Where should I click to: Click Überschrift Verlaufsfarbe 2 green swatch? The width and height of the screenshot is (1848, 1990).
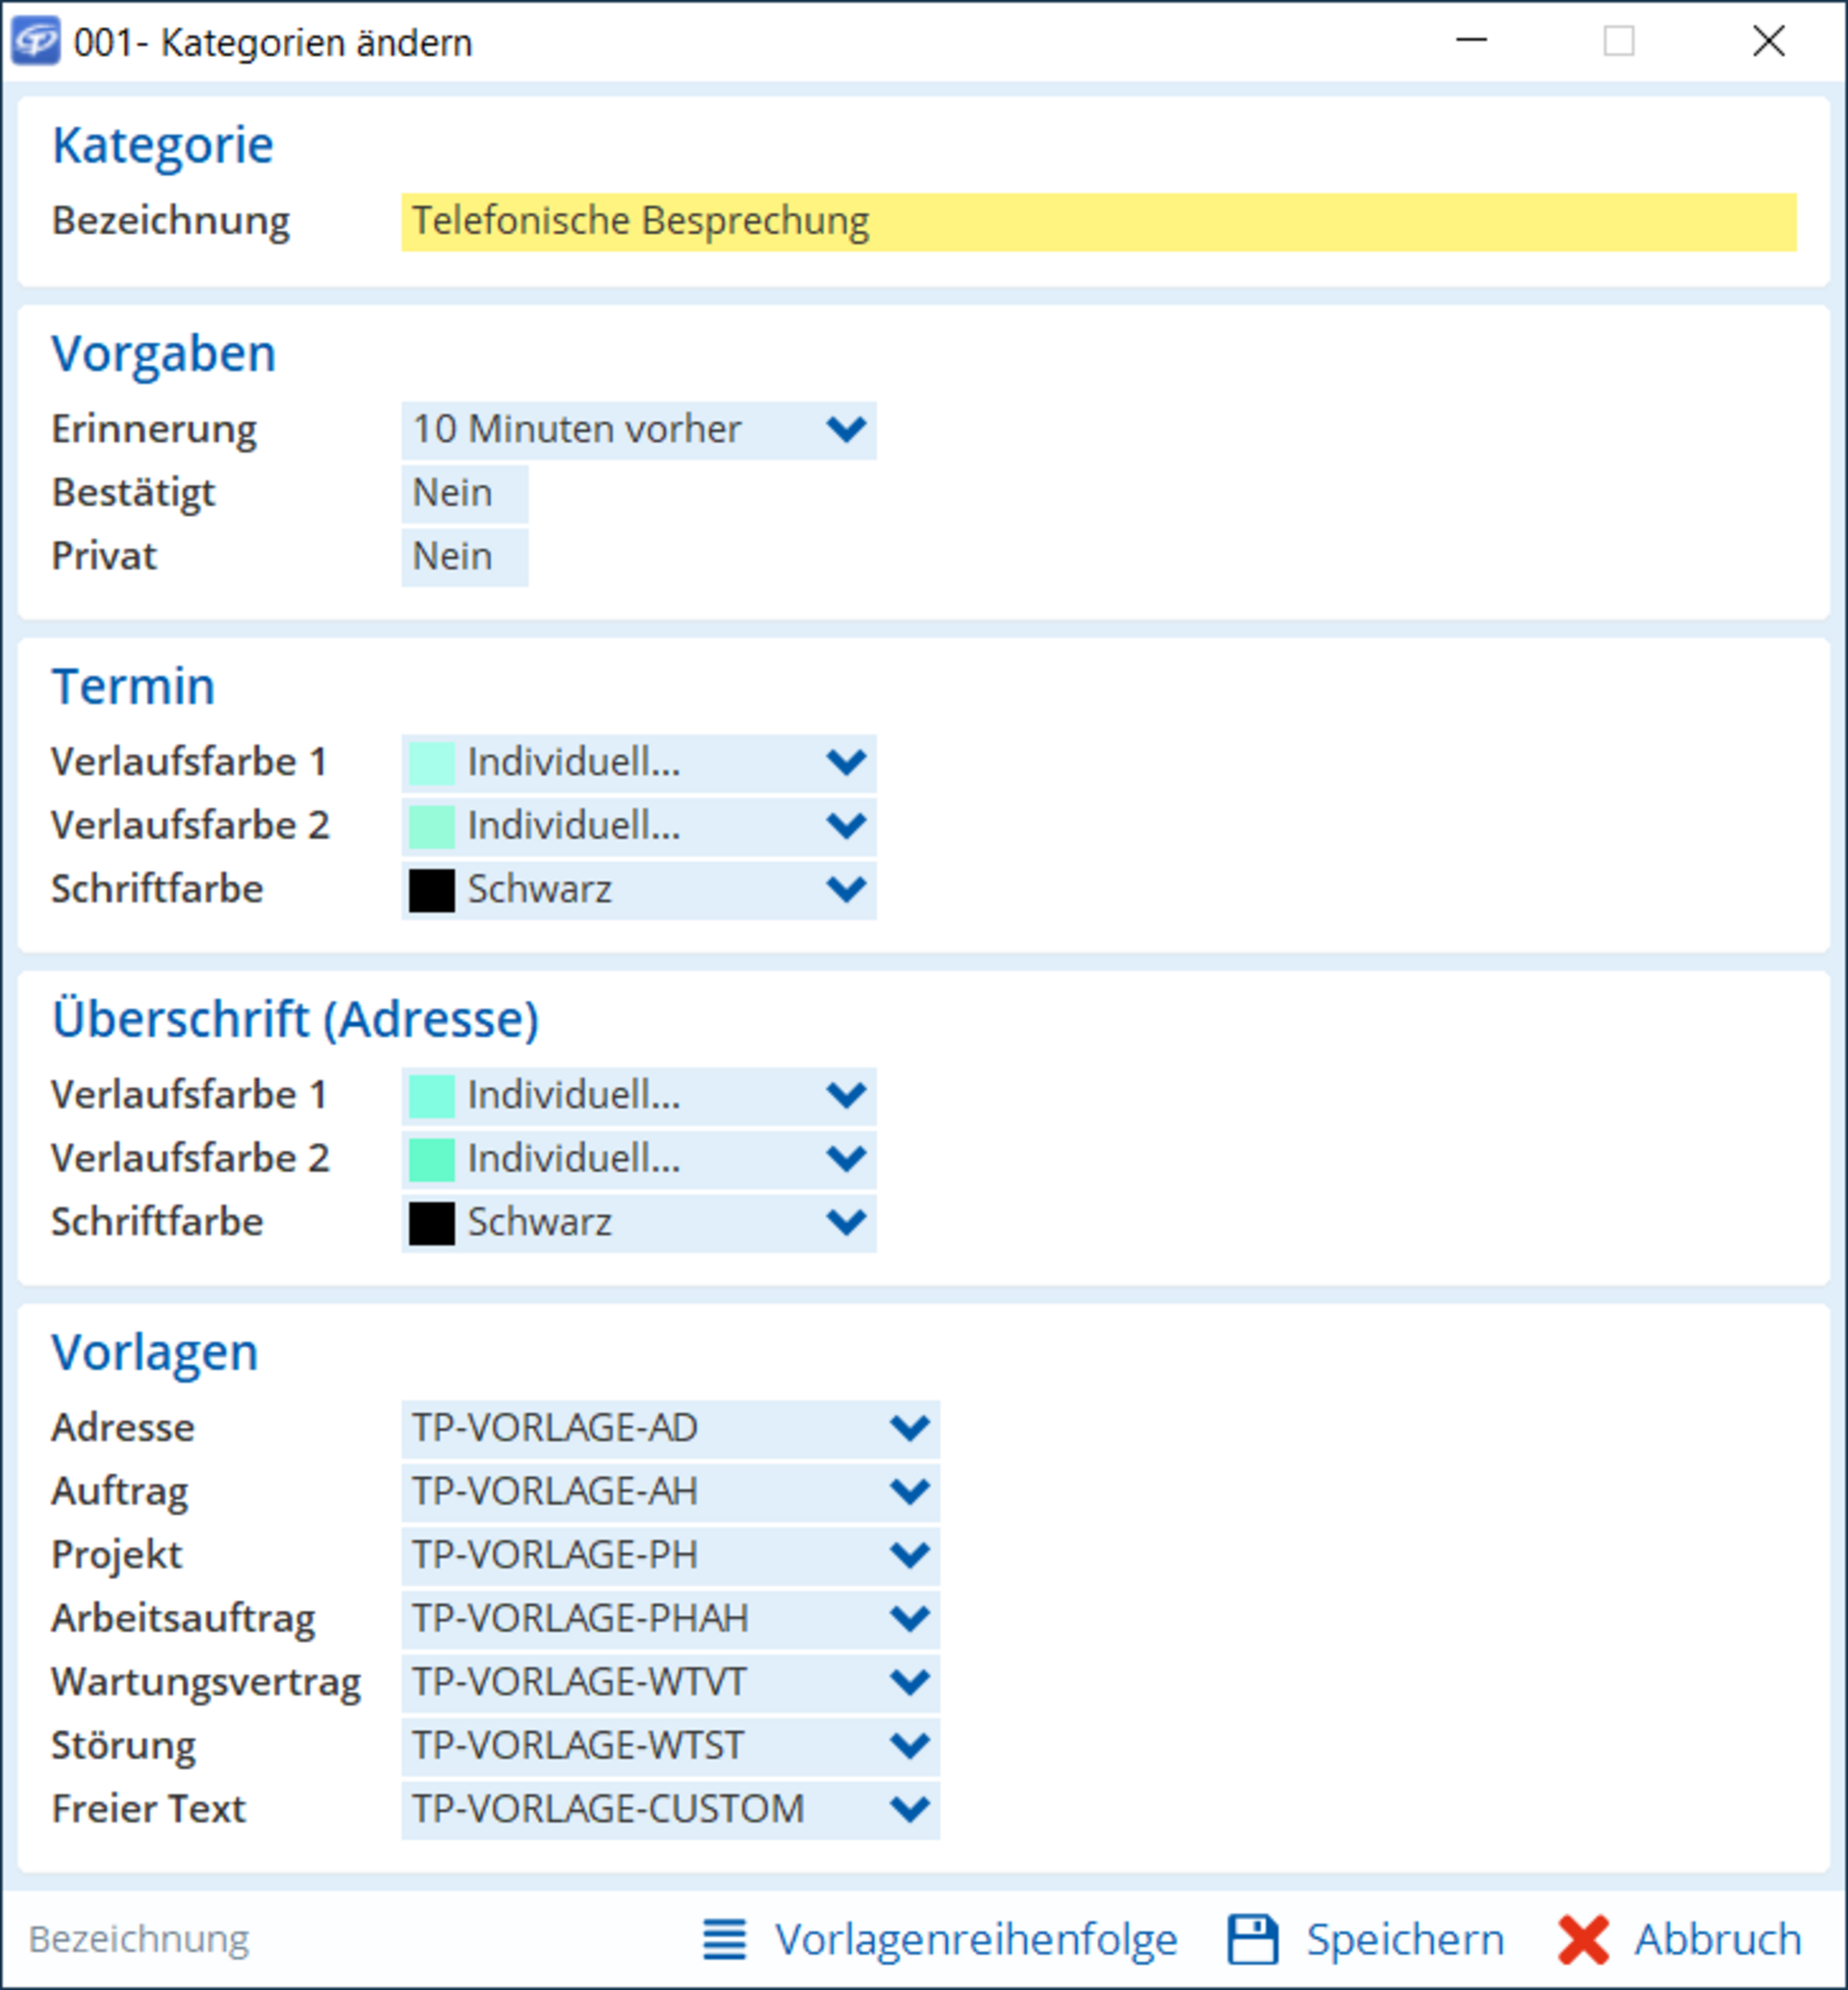432,1159
